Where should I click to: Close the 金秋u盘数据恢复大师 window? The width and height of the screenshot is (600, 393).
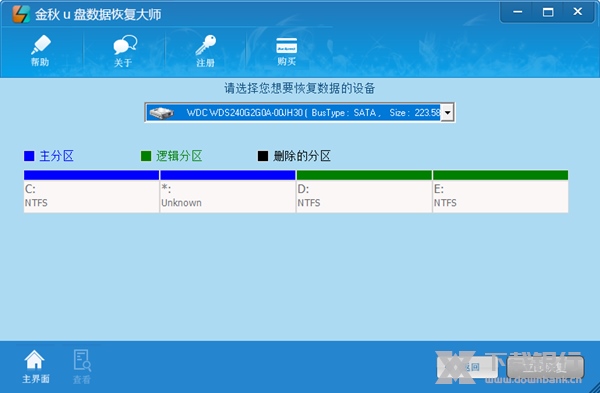point(577,12)
